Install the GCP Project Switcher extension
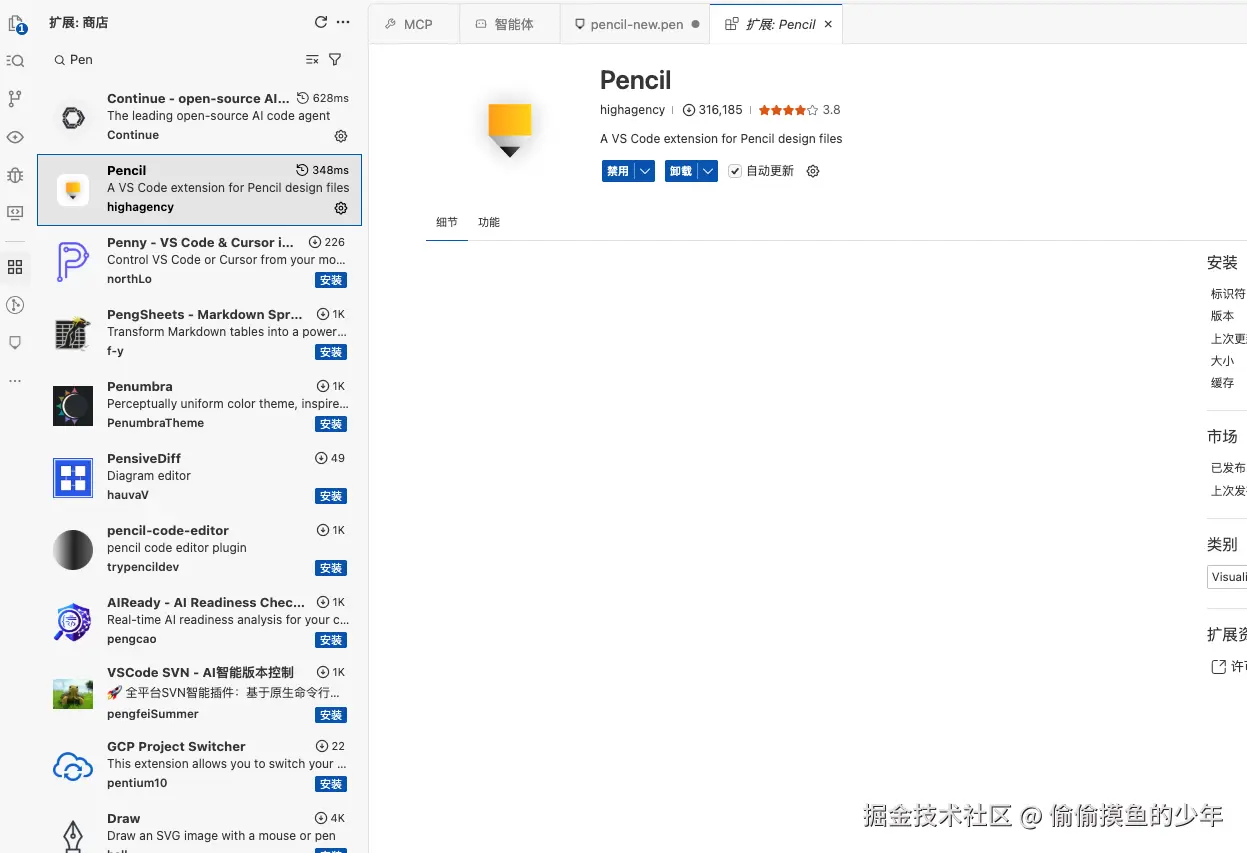Viewport: 1247px width, 853px height. (331, 784)
